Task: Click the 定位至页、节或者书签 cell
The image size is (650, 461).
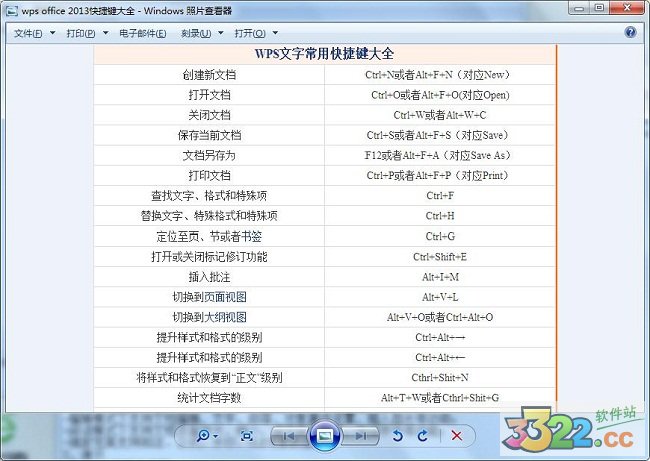Action: (x=209, y=236)
